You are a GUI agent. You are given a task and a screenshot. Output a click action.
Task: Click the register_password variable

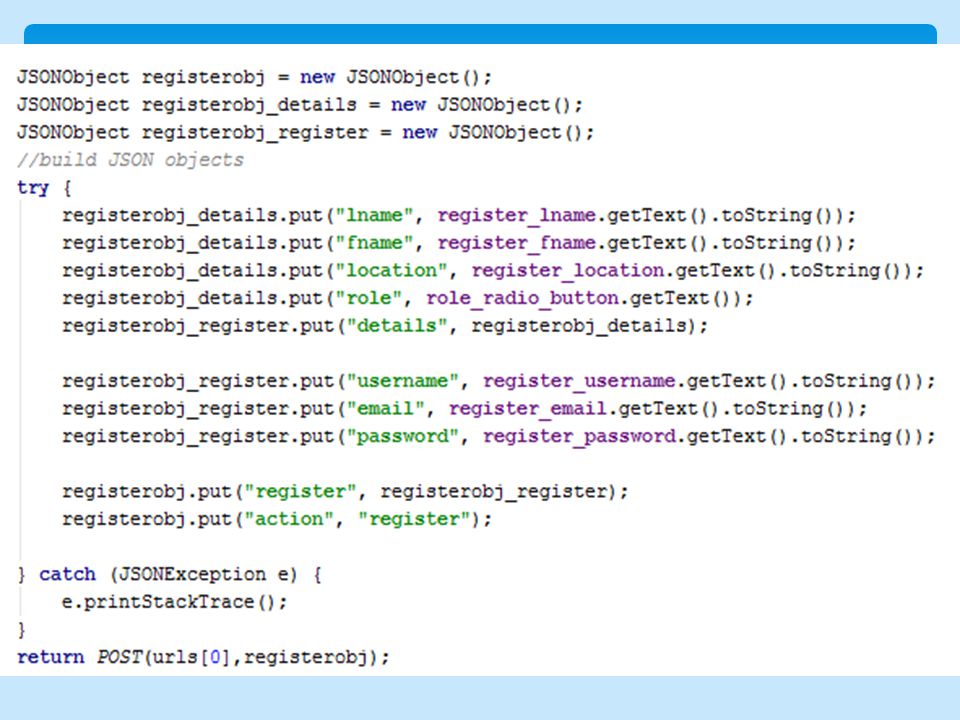[579, 437]
